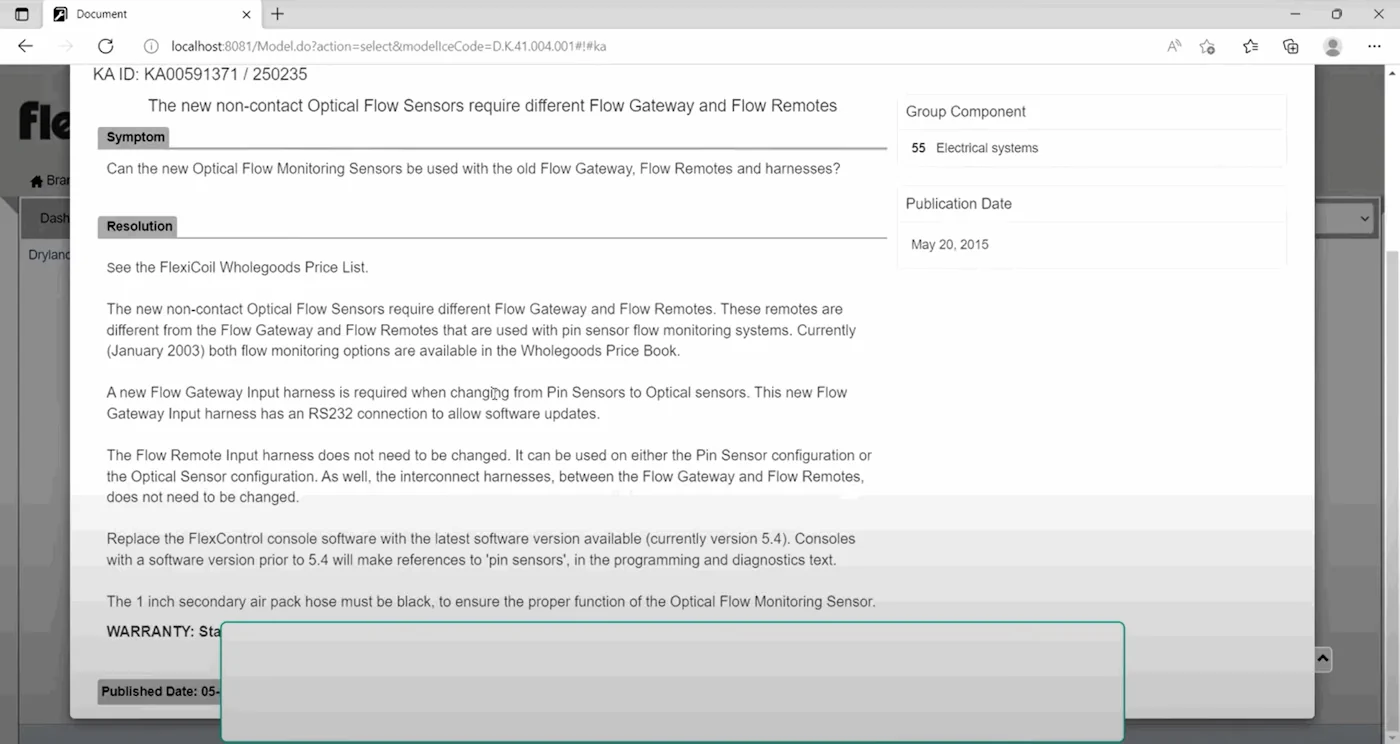This screenshot has width=1400, height=744.
Task: Click 'See the FlexiCoil Wholegoods Price List' line
Action: pos(238,268)
